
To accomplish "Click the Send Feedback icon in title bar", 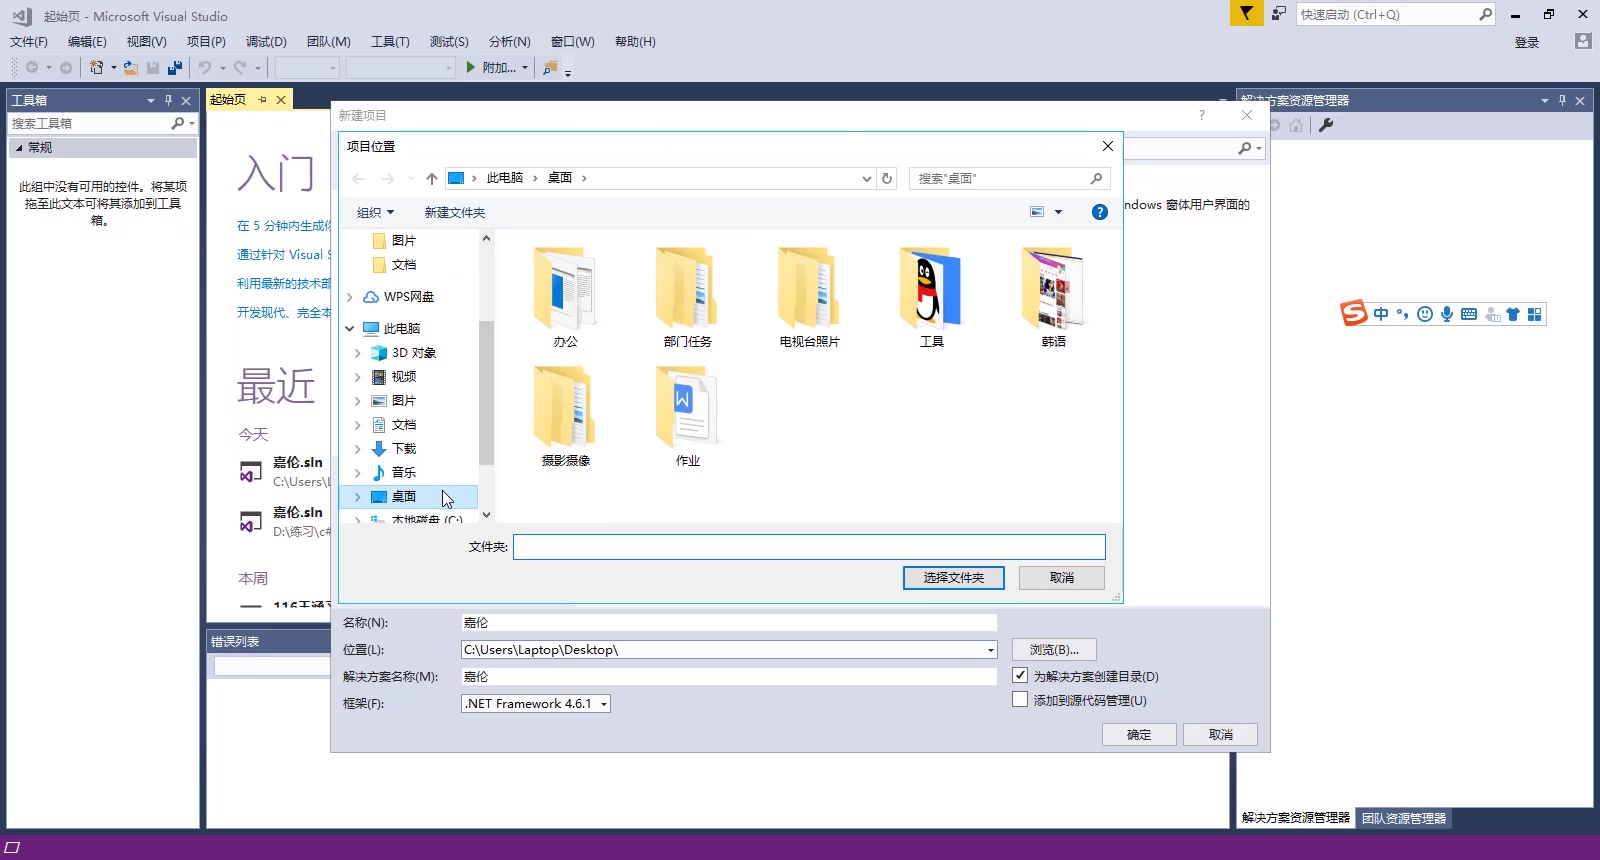I will tap(1279, 14).
